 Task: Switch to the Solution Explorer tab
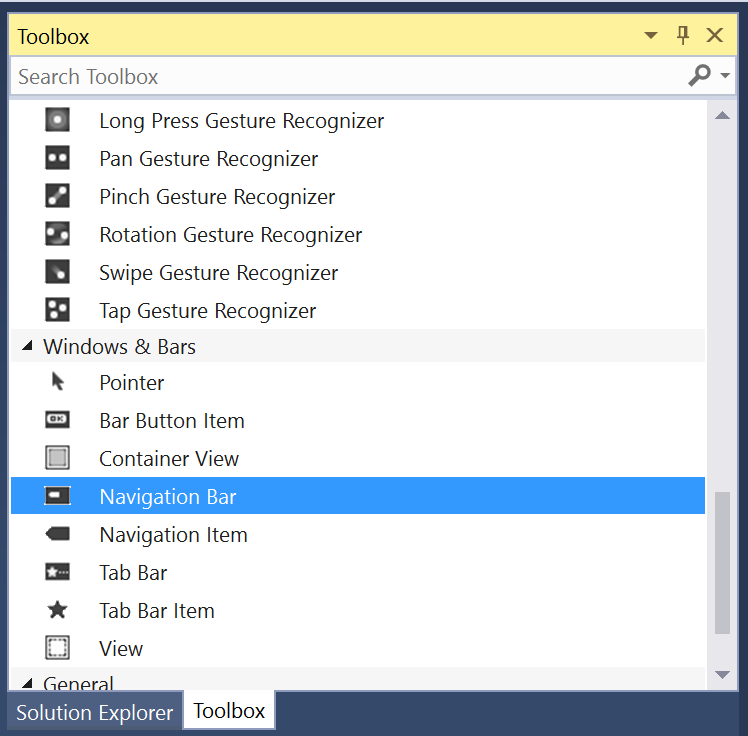click(95, 713)
